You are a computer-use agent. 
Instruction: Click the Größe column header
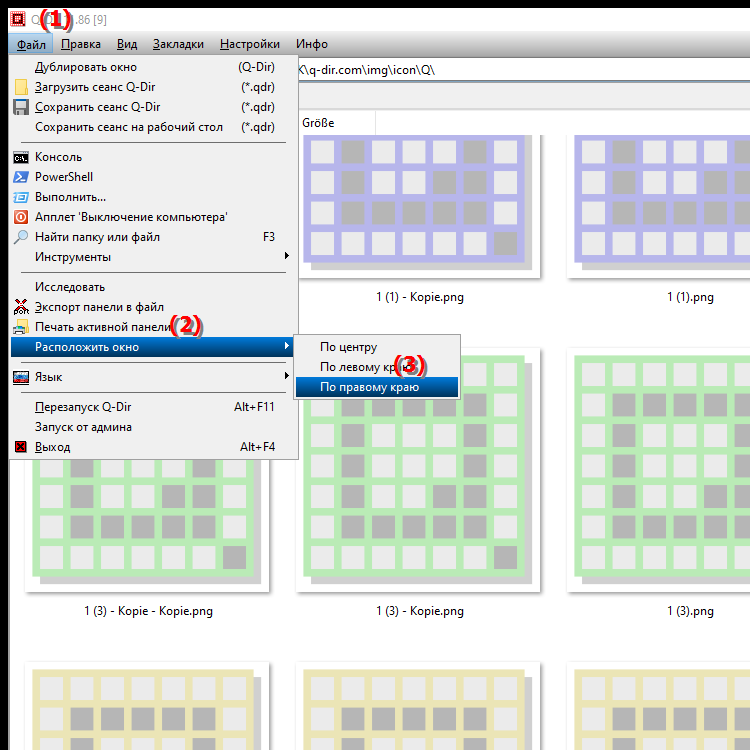[337, 123]
